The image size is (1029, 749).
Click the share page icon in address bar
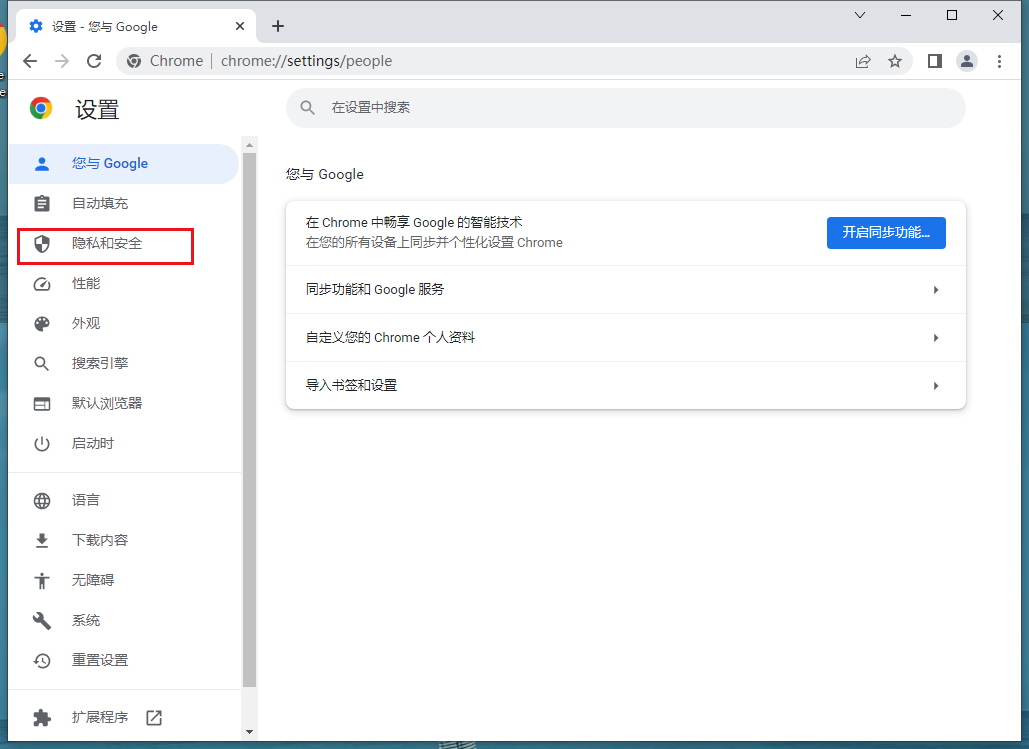tap(863, 61)
